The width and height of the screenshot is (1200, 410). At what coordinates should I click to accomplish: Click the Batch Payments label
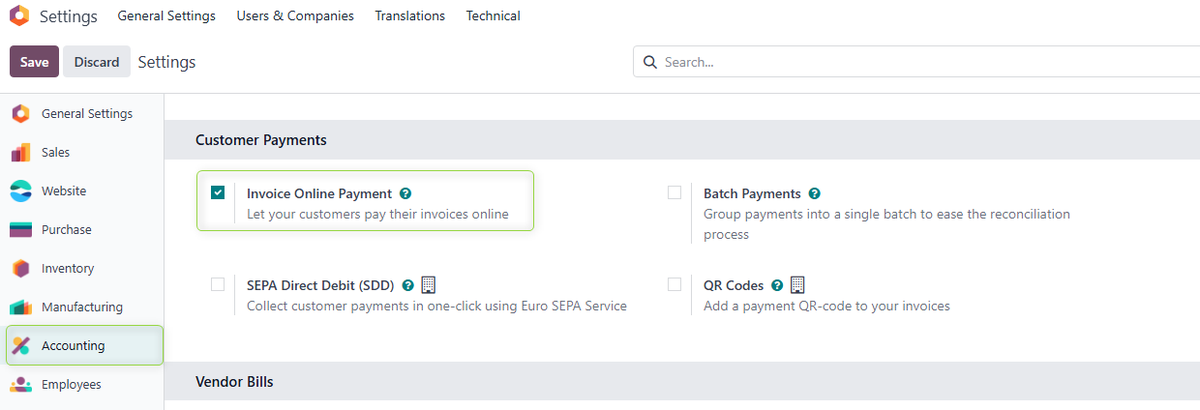tap(752, 194)
